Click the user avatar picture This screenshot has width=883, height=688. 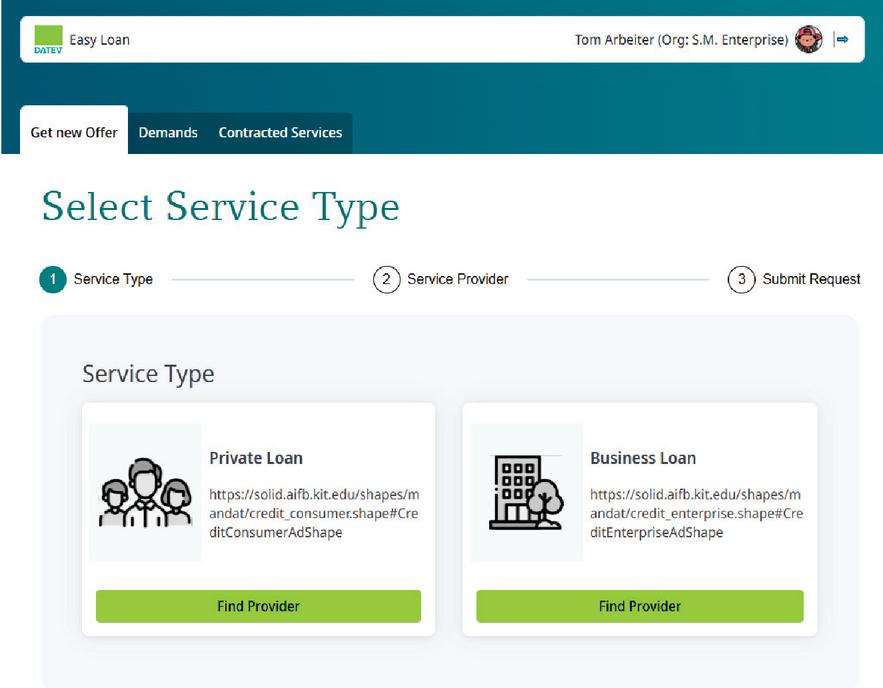(809, 40)
